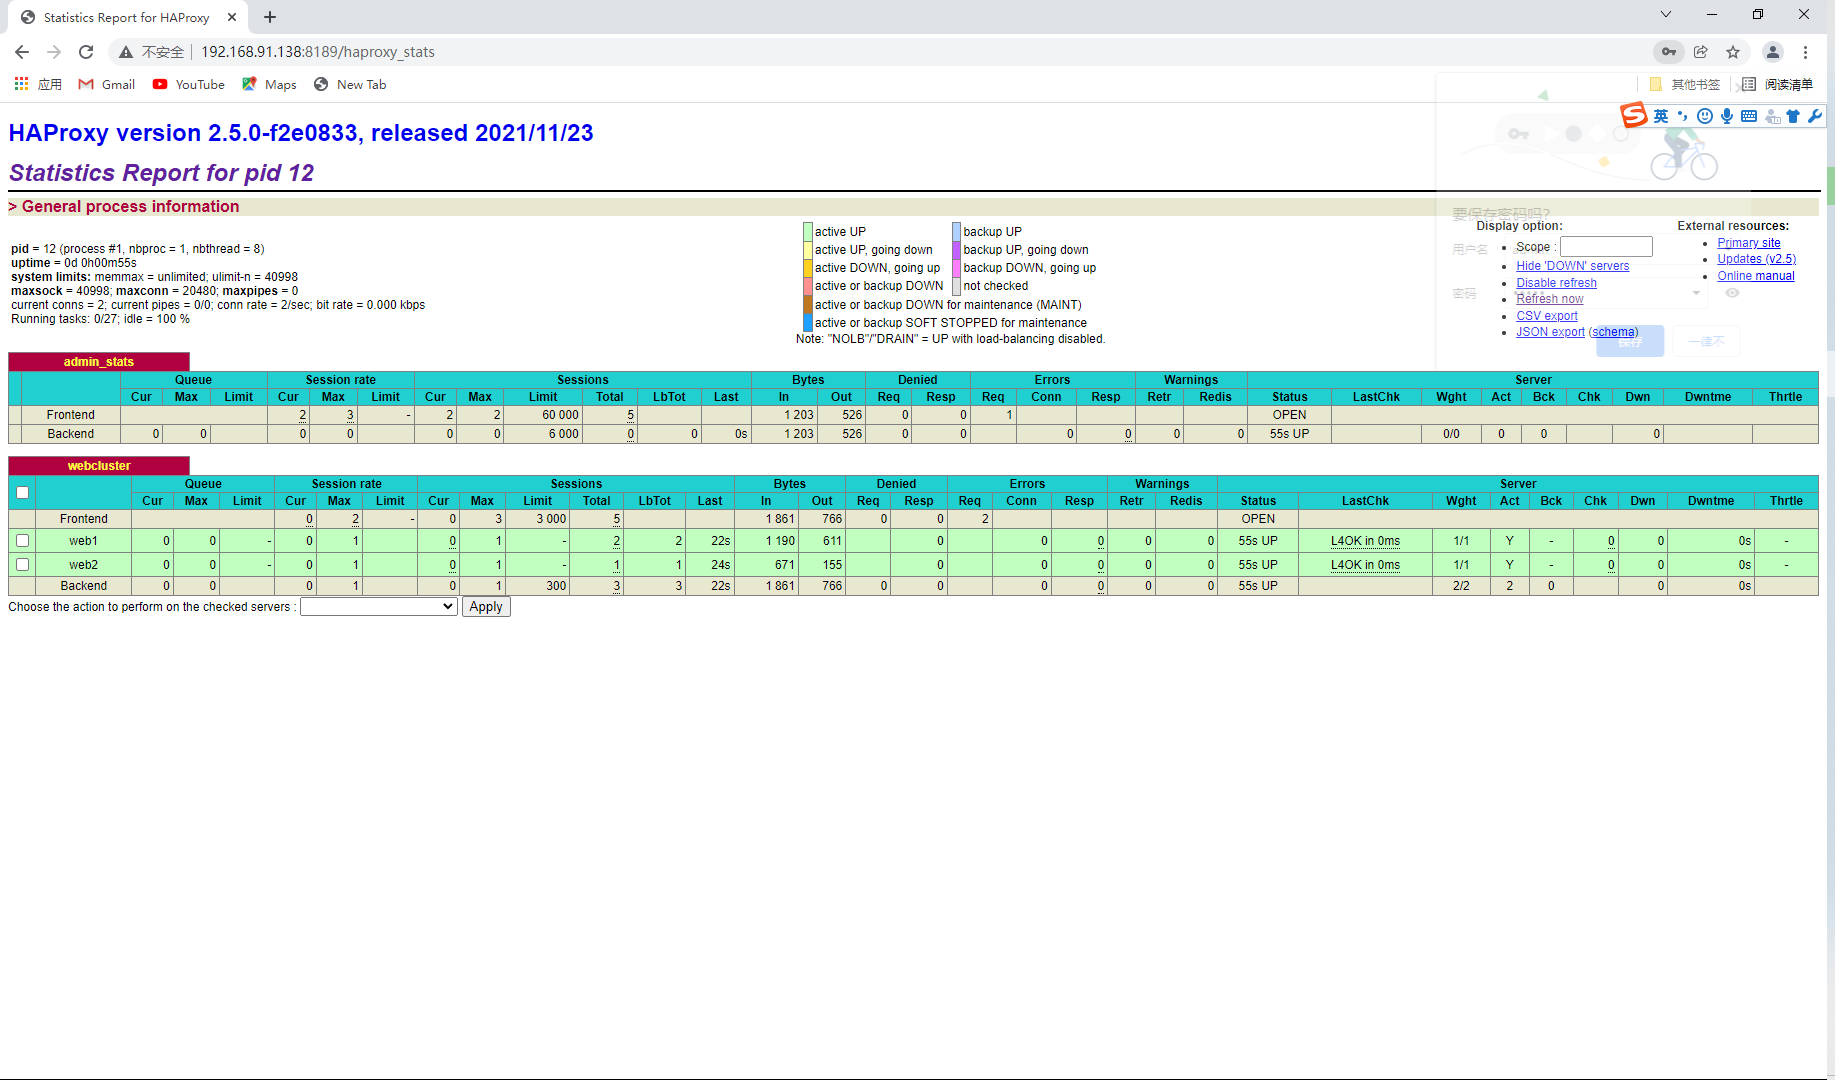Check the web2 server checkbox
1835x1080 pixels.
coord(22,565)
